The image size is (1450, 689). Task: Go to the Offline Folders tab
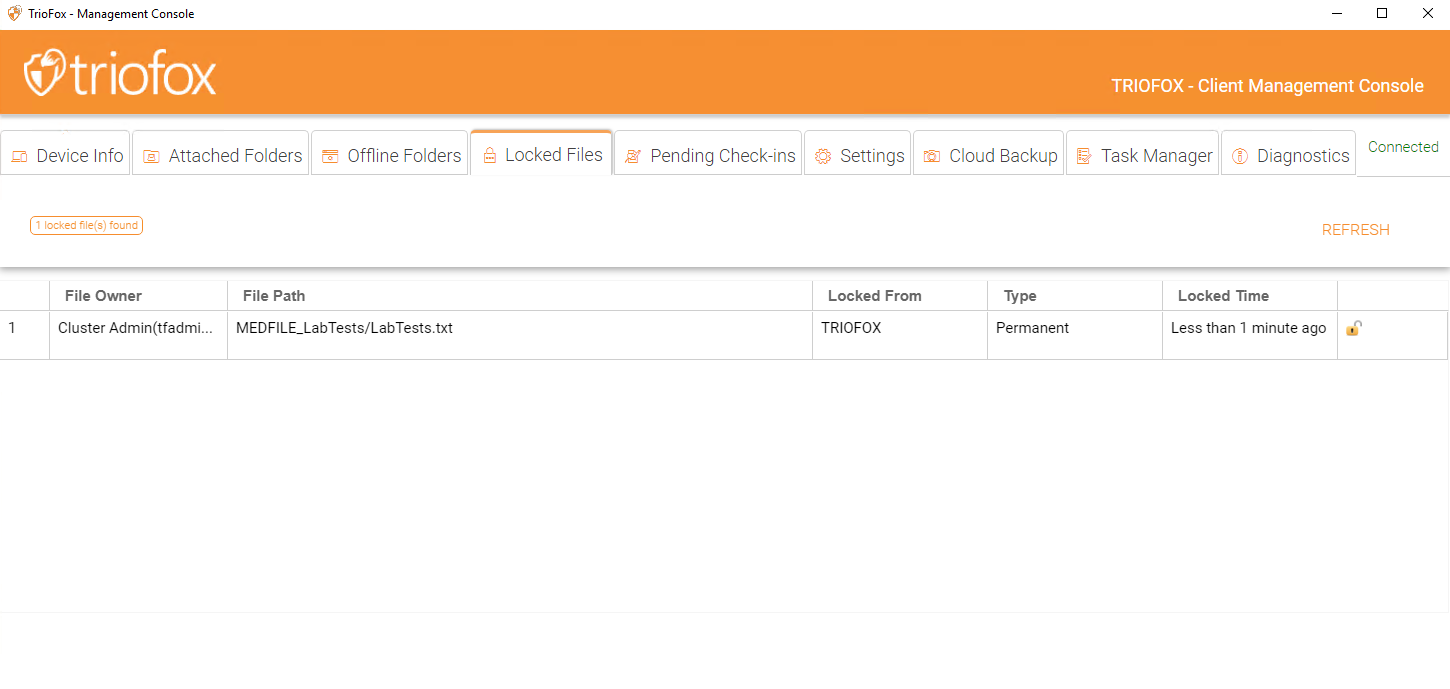(390, 155)
